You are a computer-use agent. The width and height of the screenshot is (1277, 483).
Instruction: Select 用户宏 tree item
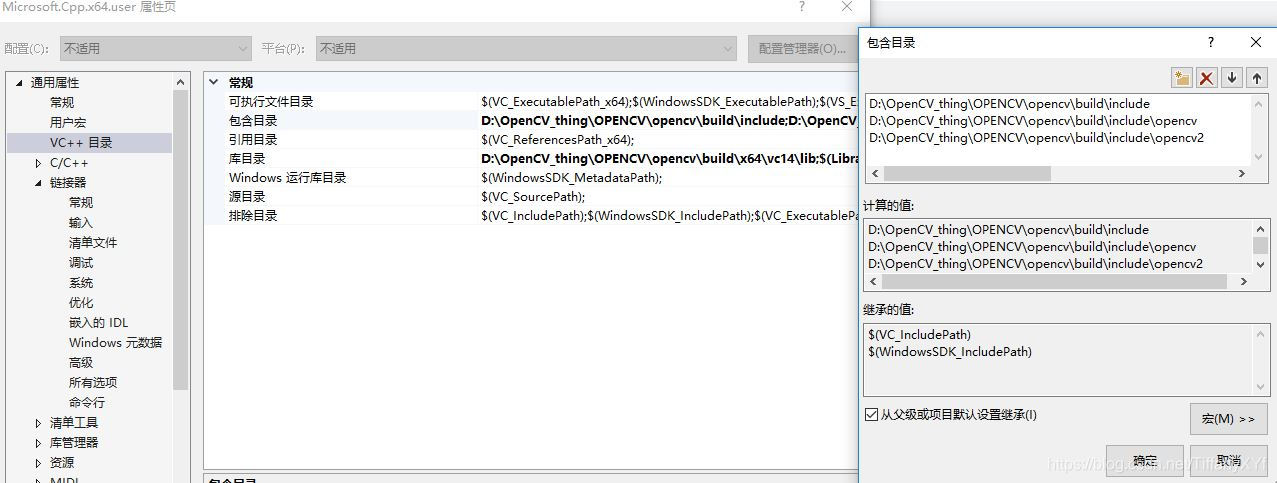[68, 123]
